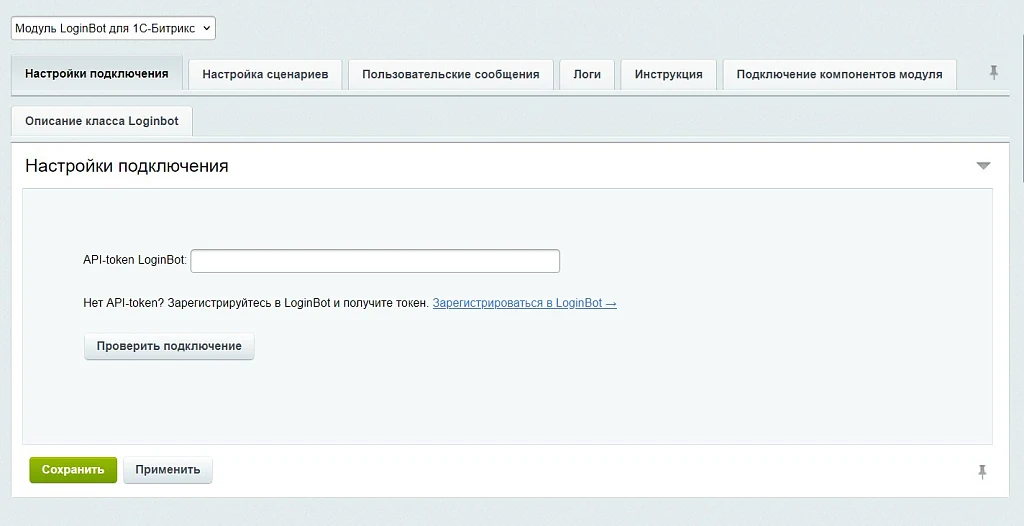Click the pin icon beside the tabs

coord(994,73)
